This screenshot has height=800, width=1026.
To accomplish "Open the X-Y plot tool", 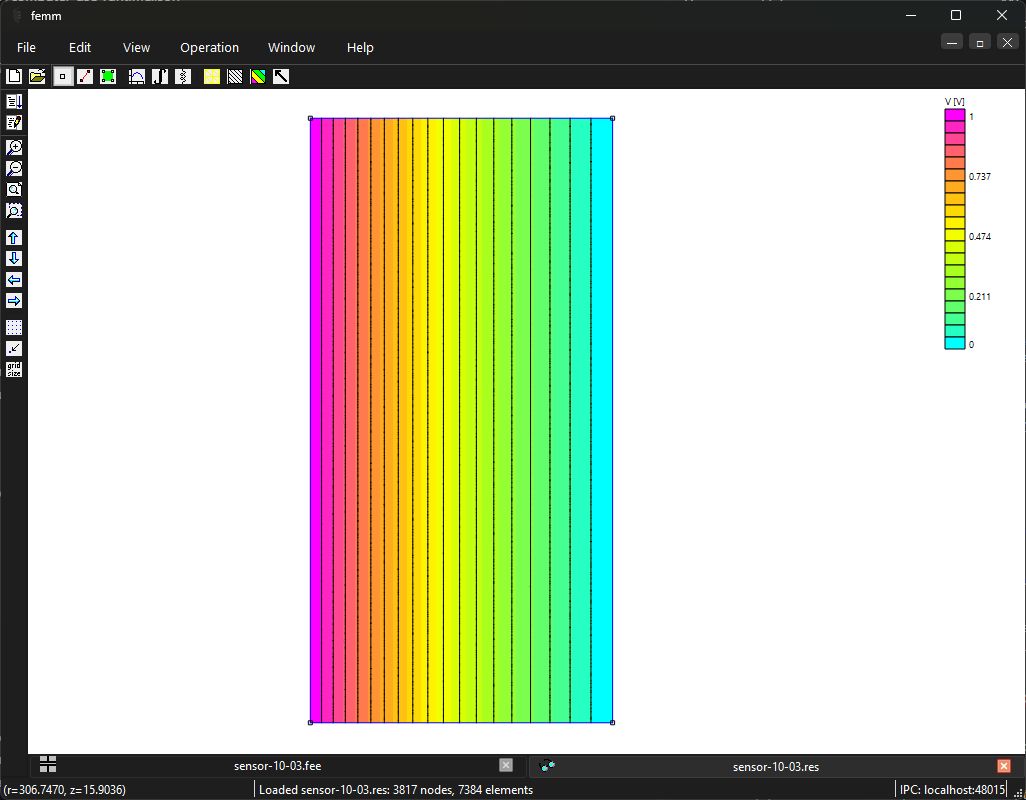I will click(x=137, y=77).
